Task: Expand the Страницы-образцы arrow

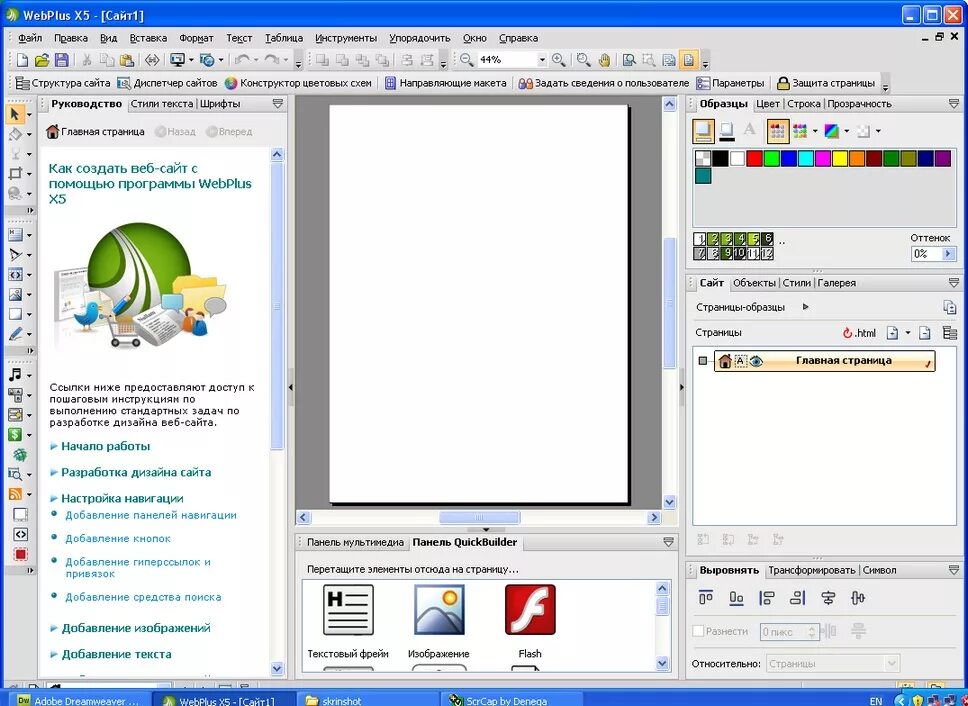Action: 805,307
